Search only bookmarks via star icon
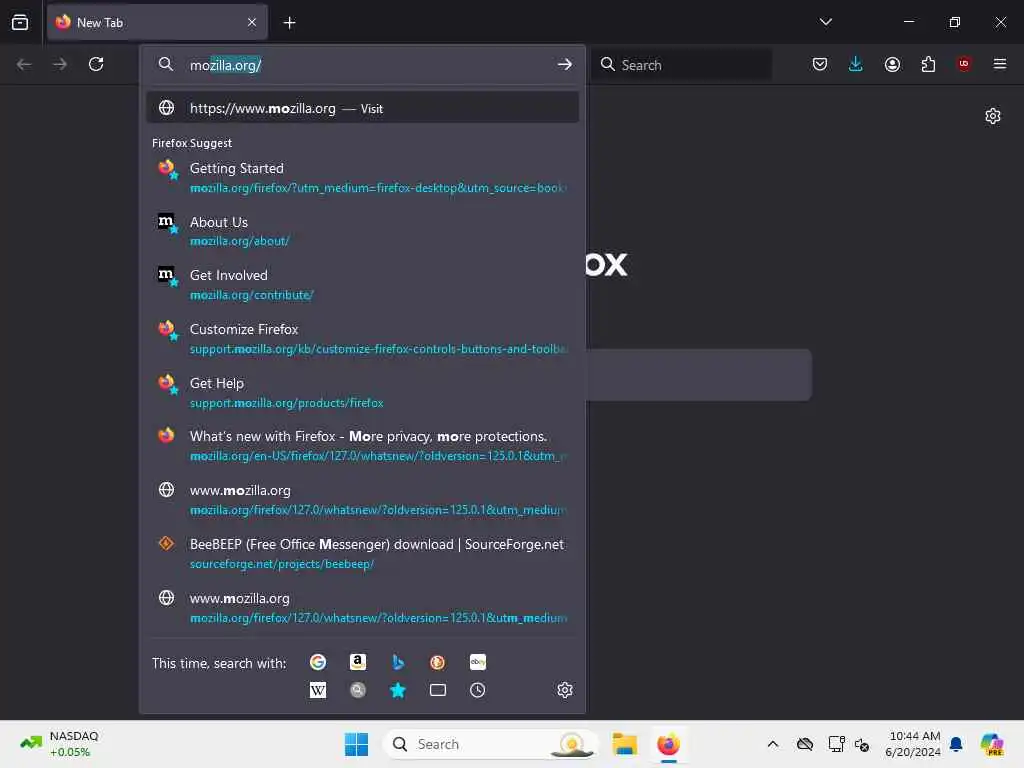Image resolution: width=1024 pixels, height=768 pixels. (398, 690)
